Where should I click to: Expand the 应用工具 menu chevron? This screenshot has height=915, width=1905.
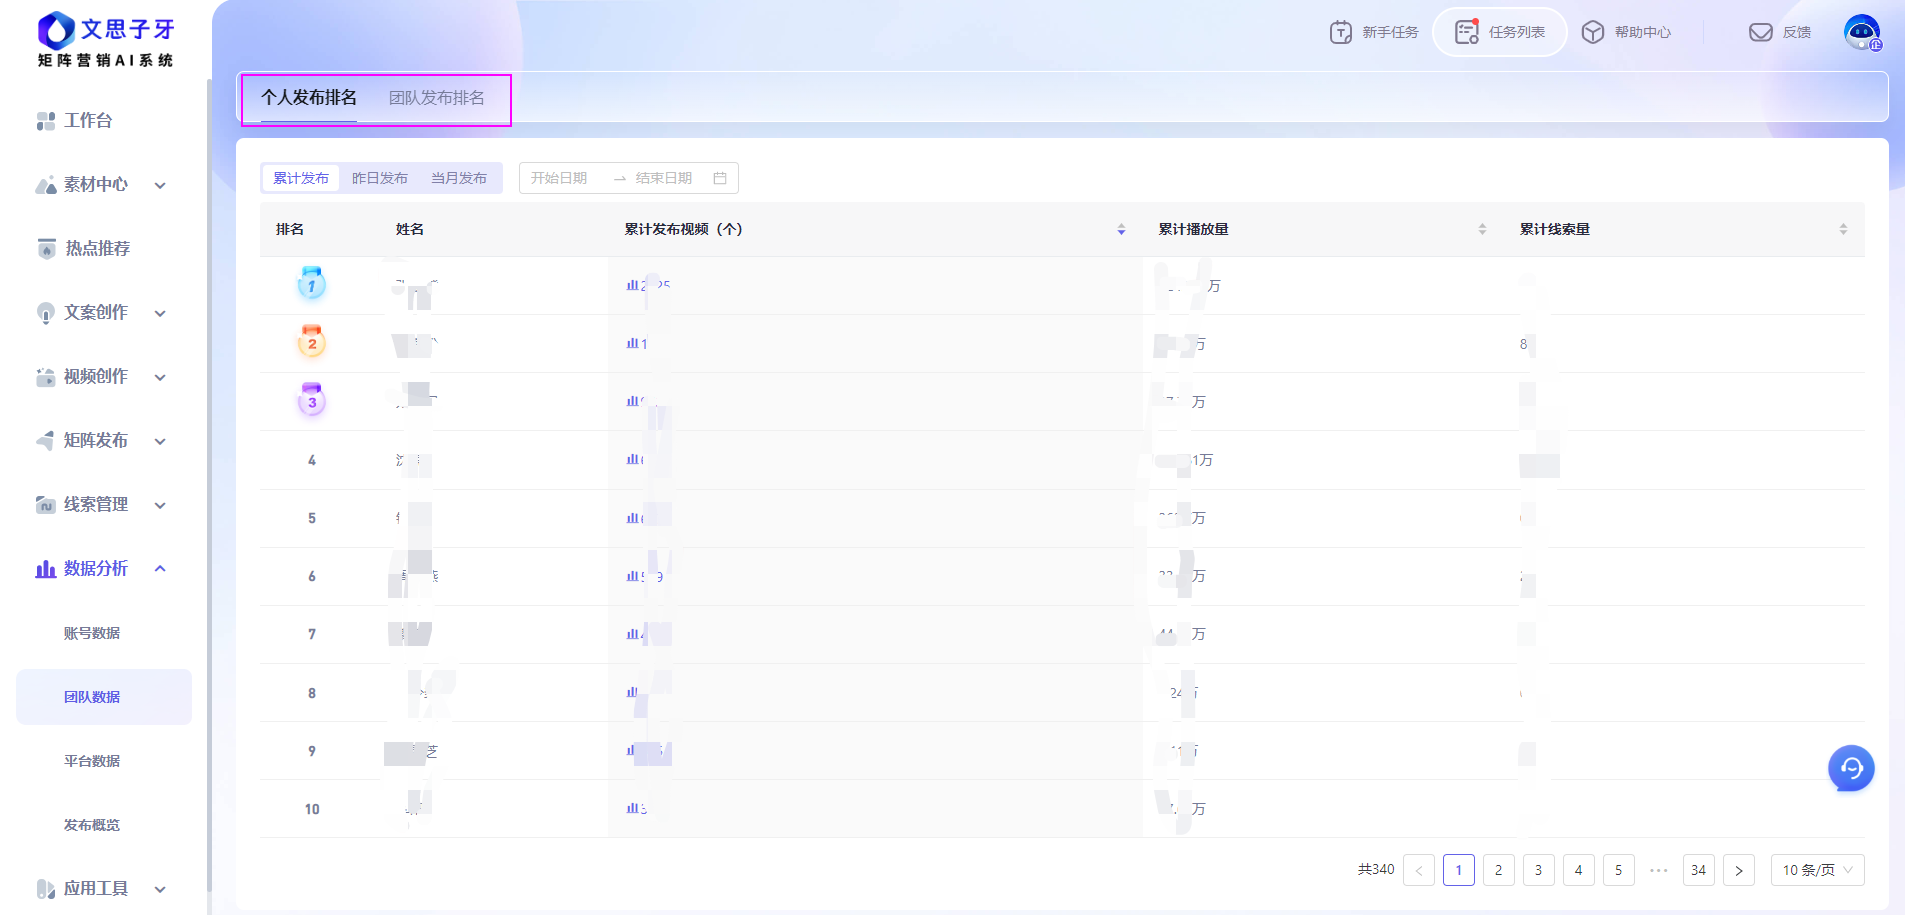[x=160, y=889]
